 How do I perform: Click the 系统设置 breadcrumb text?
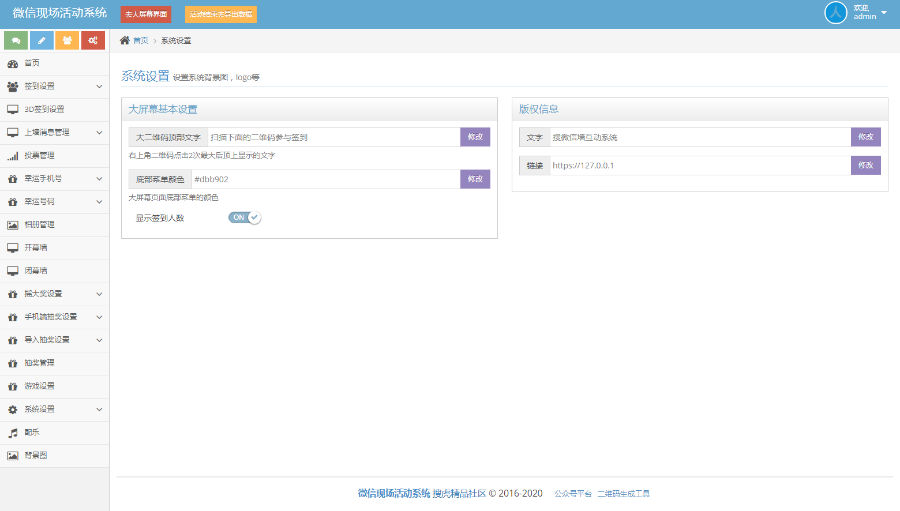tap(176, 41)
